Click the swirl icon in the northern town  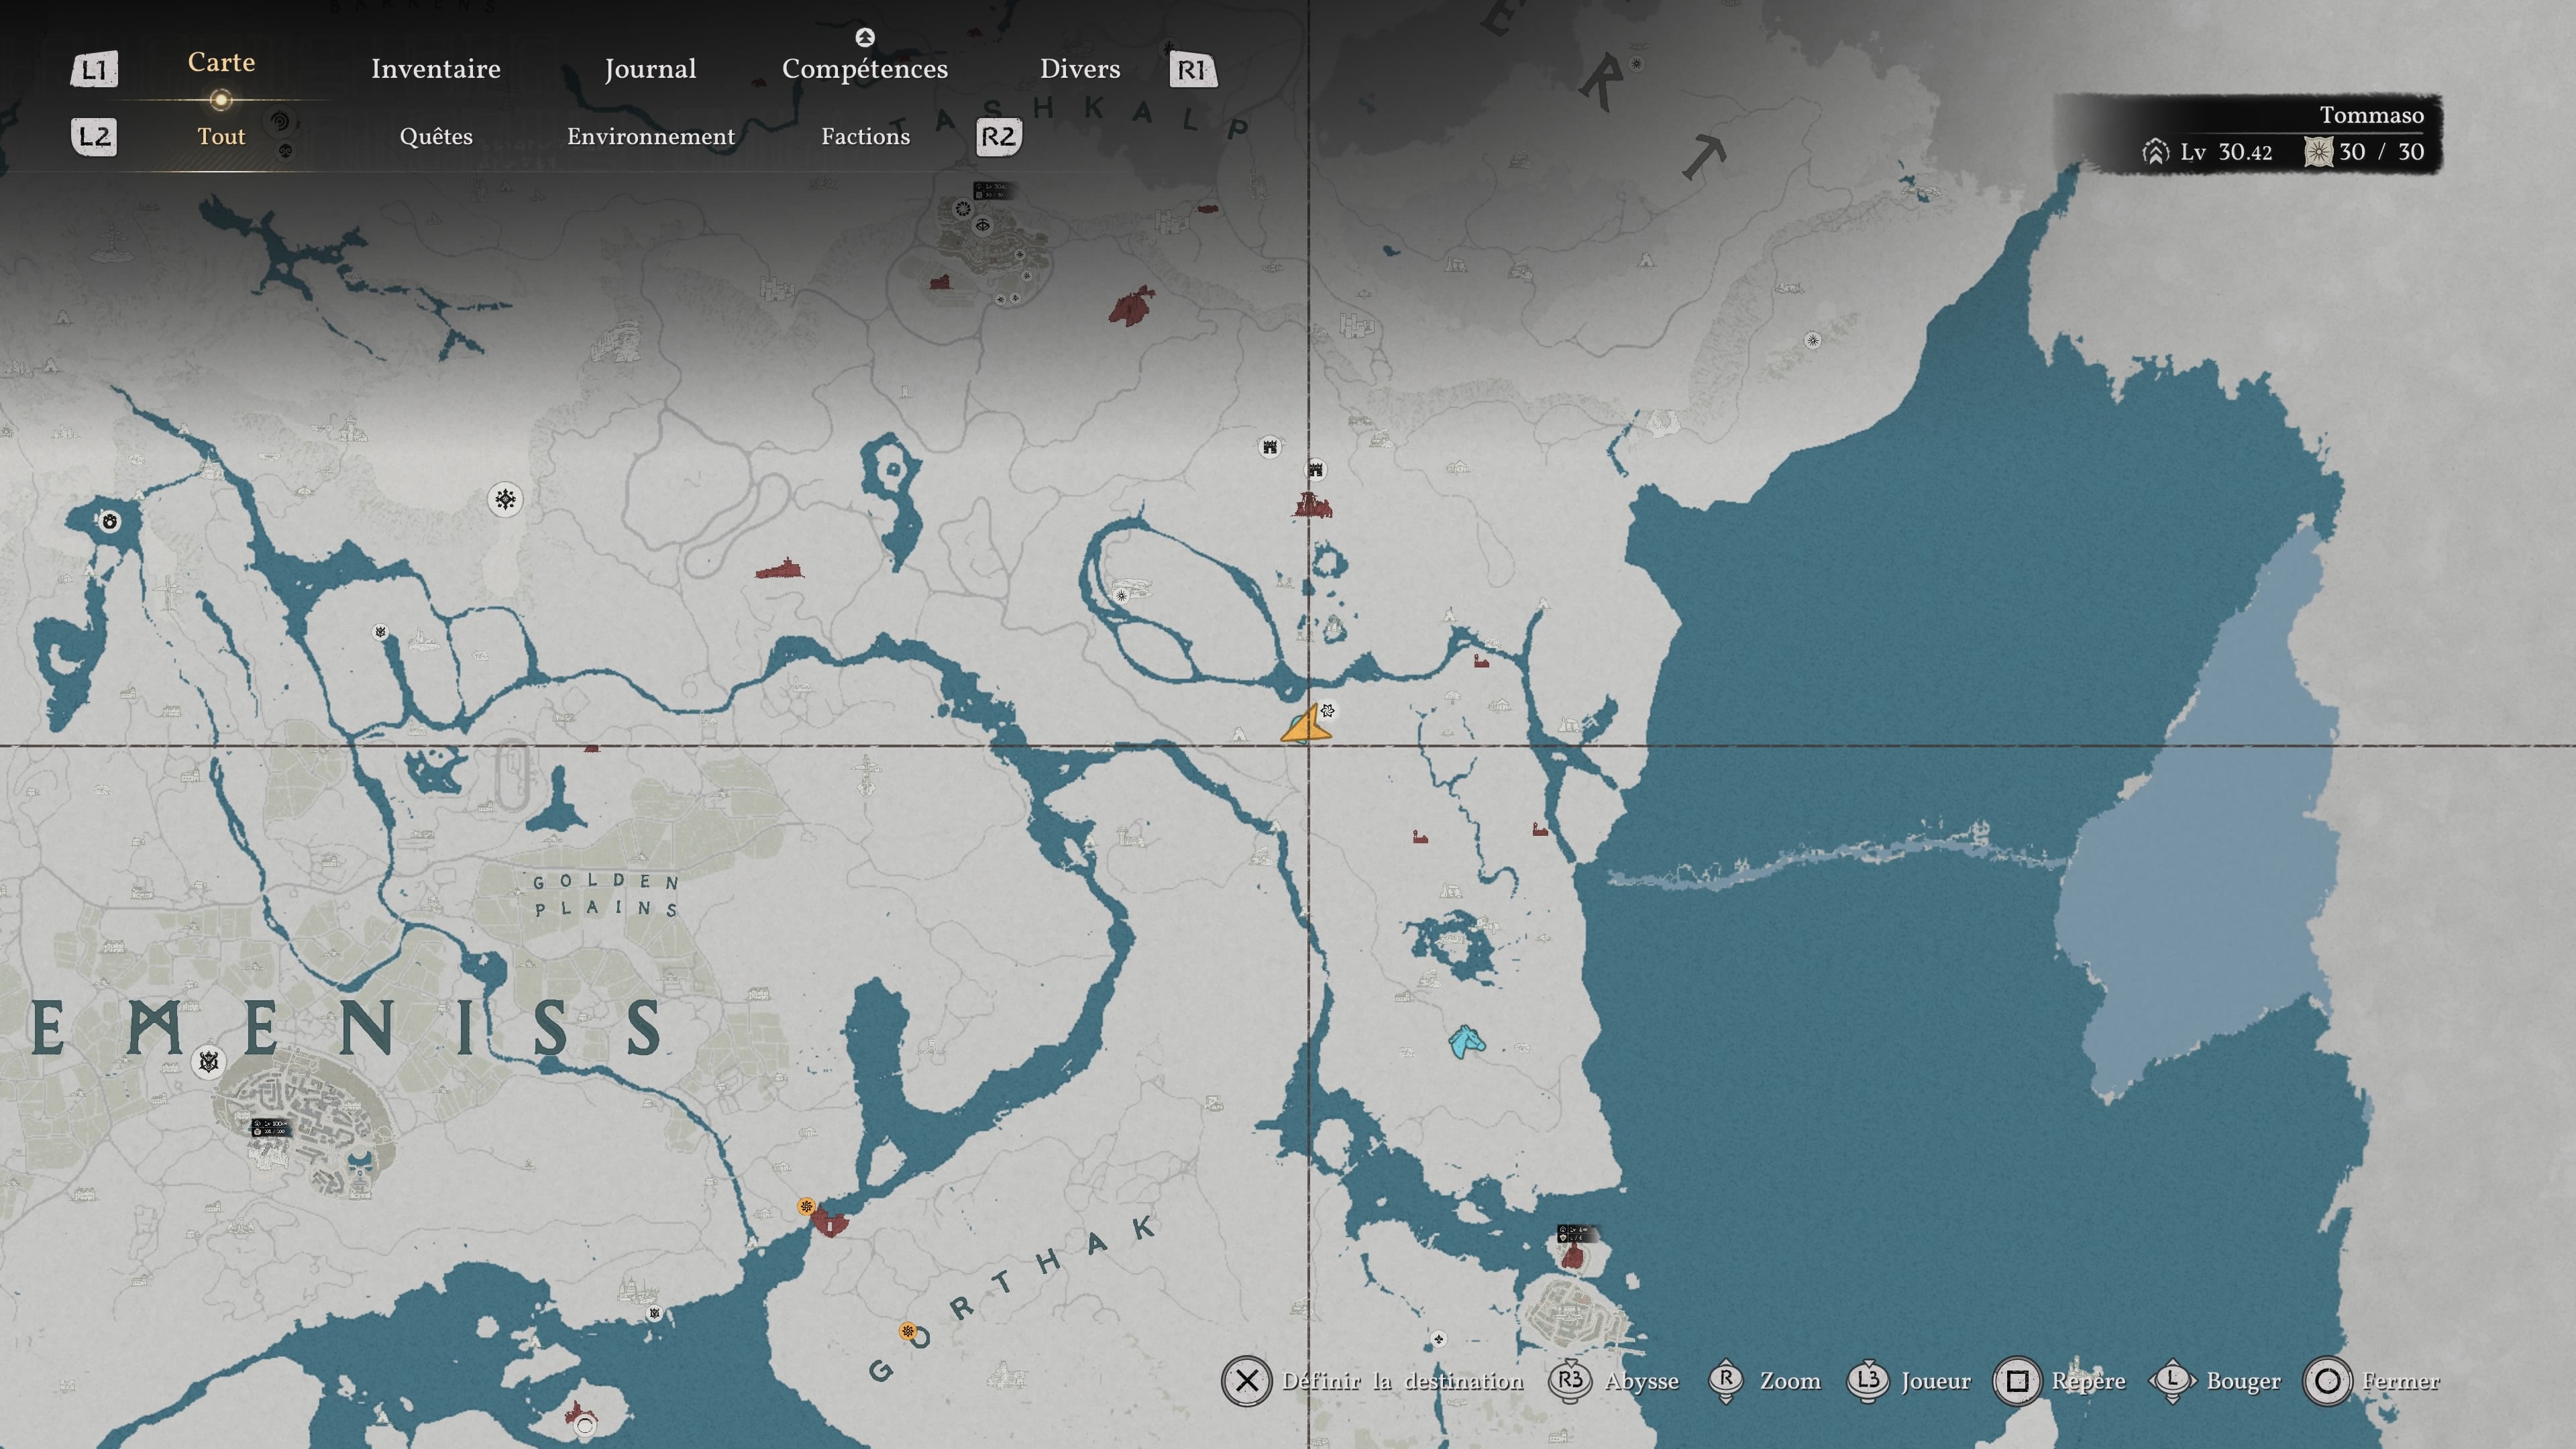point(962,209)
